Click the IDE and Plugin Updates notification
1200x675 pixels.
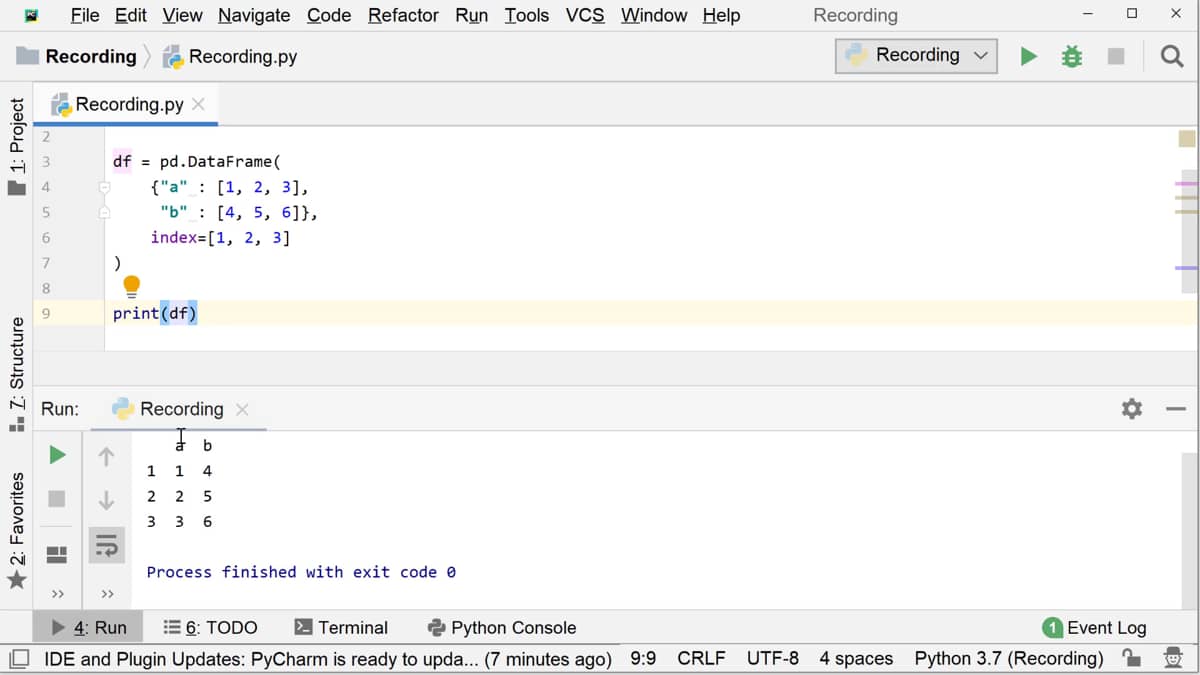coord(328,658)
